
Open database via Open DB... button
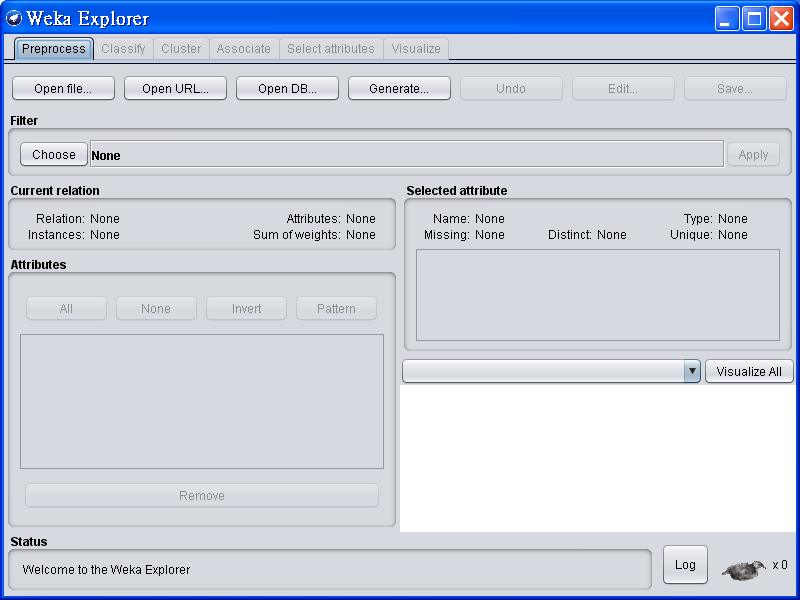(287, 88)
